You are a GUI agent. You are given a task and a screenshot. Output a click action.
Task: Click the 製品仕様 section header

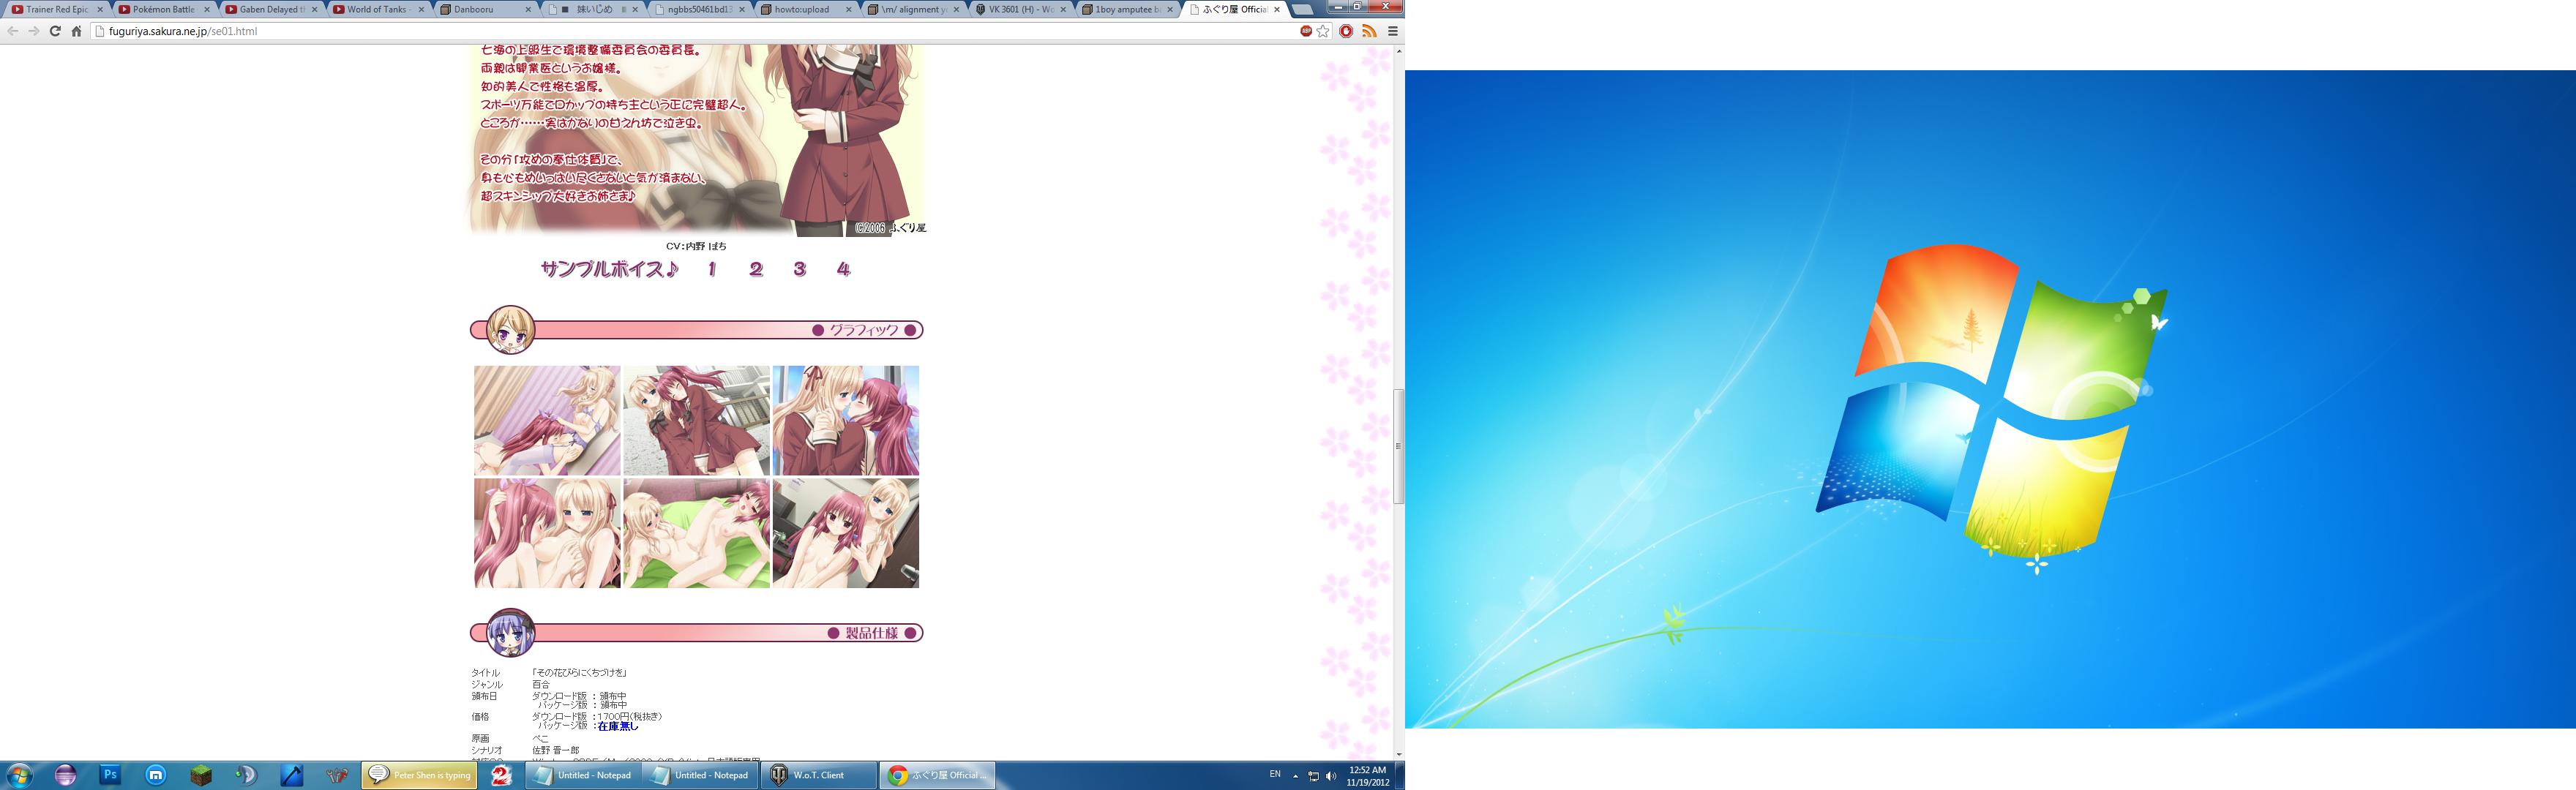(696, 633)
